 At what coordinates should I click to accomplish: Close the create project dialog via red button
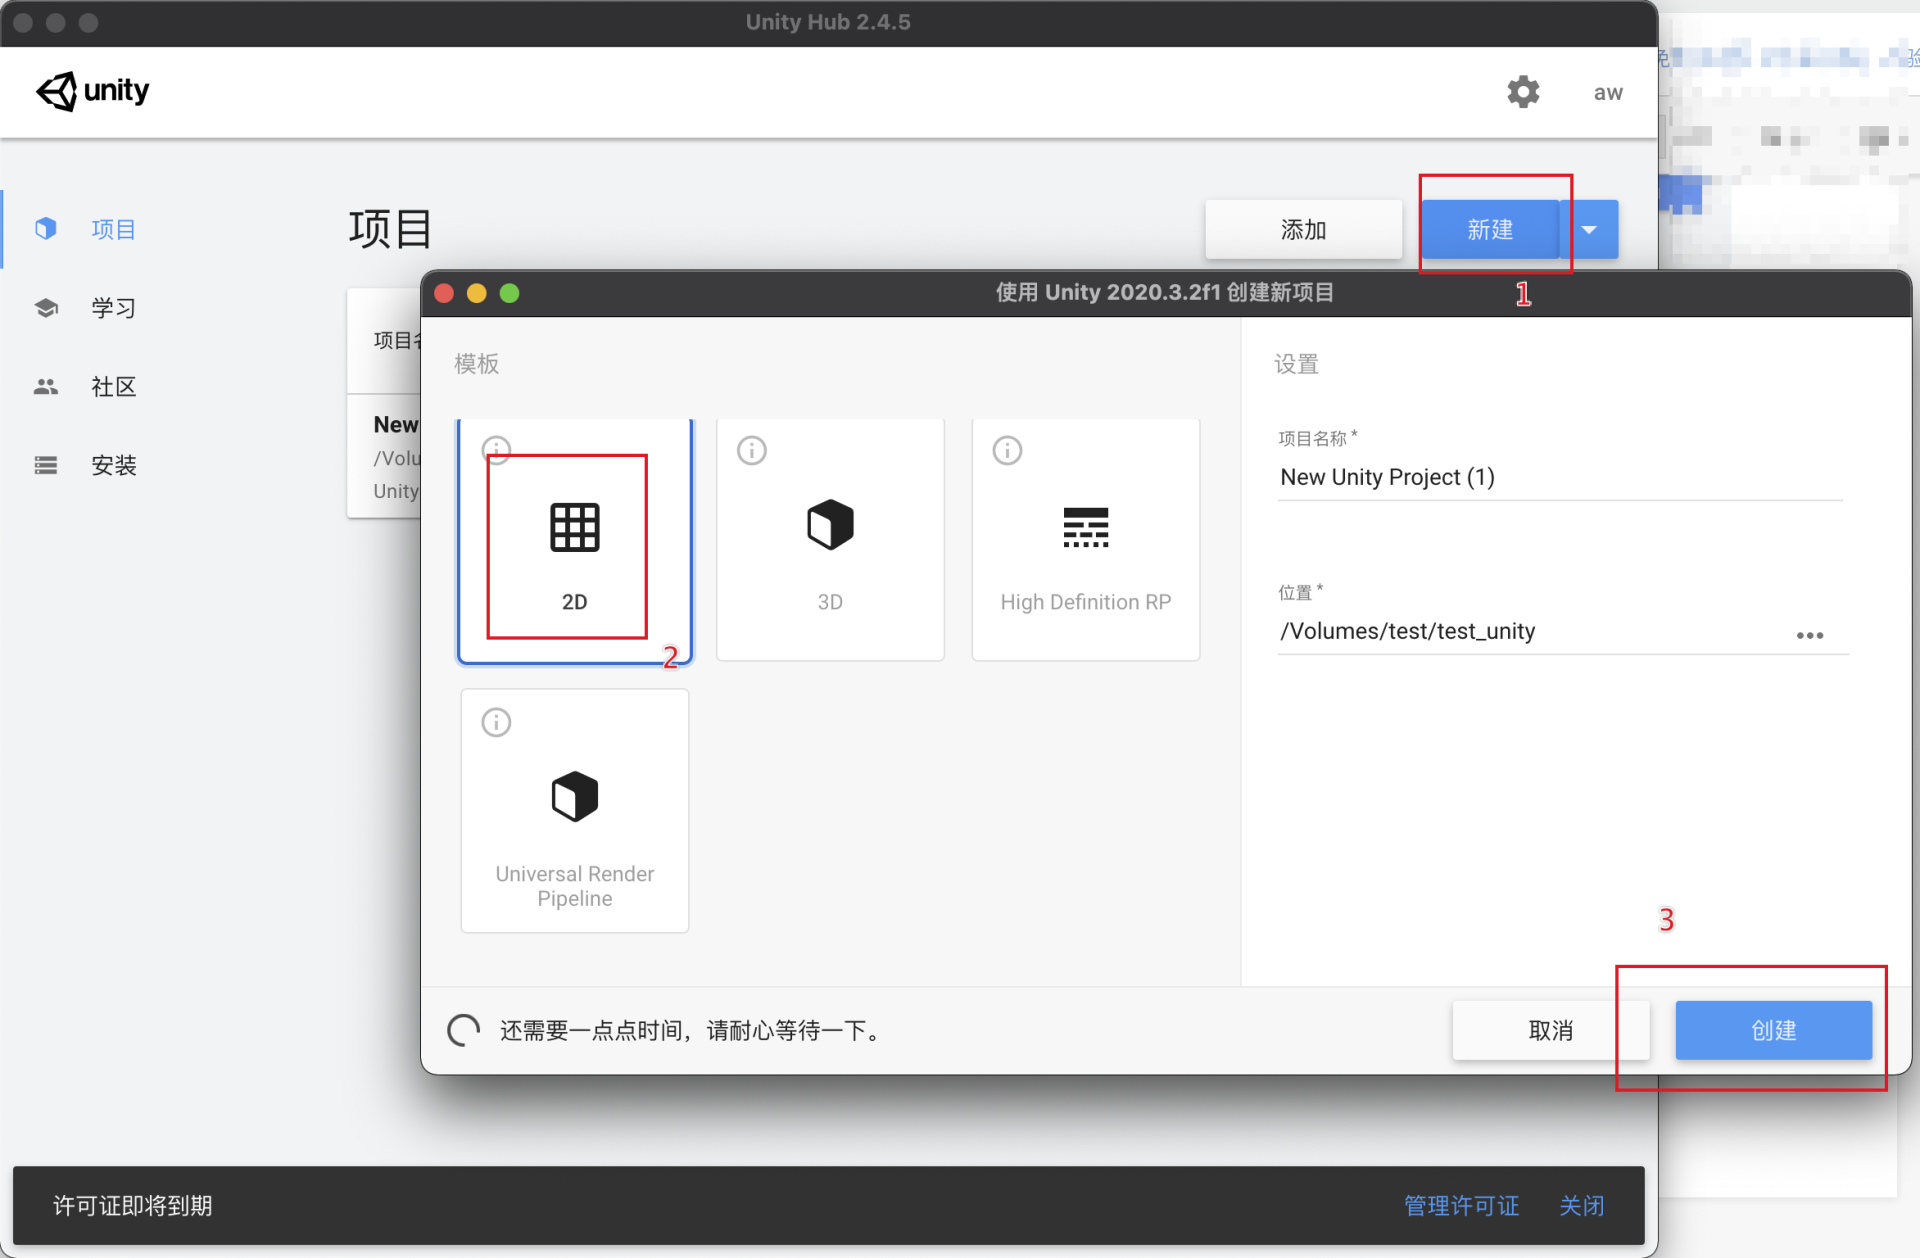pos(445,293)
